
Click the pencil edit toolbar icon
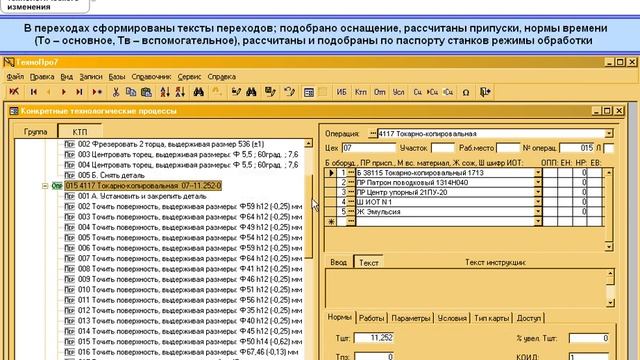pos(236,92)
